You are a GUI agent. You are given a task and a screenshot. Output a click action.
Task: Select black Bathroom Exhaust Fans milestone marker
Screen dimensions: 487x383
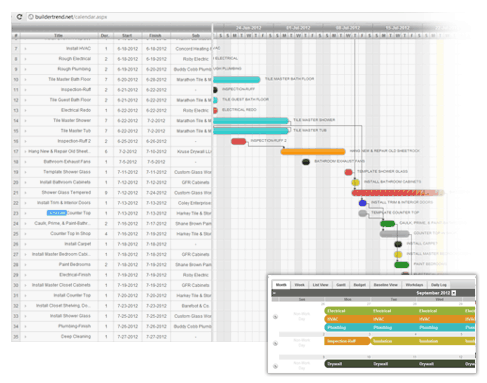pyautogui.click(x=306, y=162)
